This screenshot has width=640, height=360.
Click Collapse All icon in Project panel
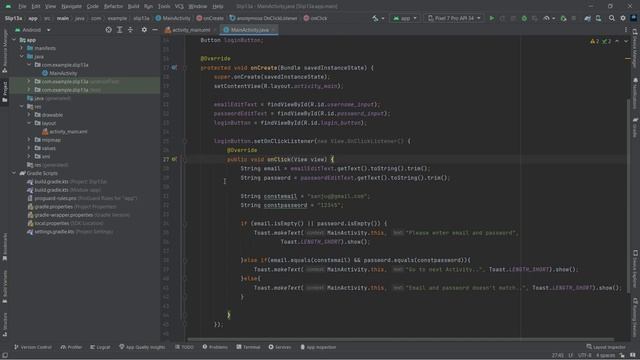click(130, 30)
